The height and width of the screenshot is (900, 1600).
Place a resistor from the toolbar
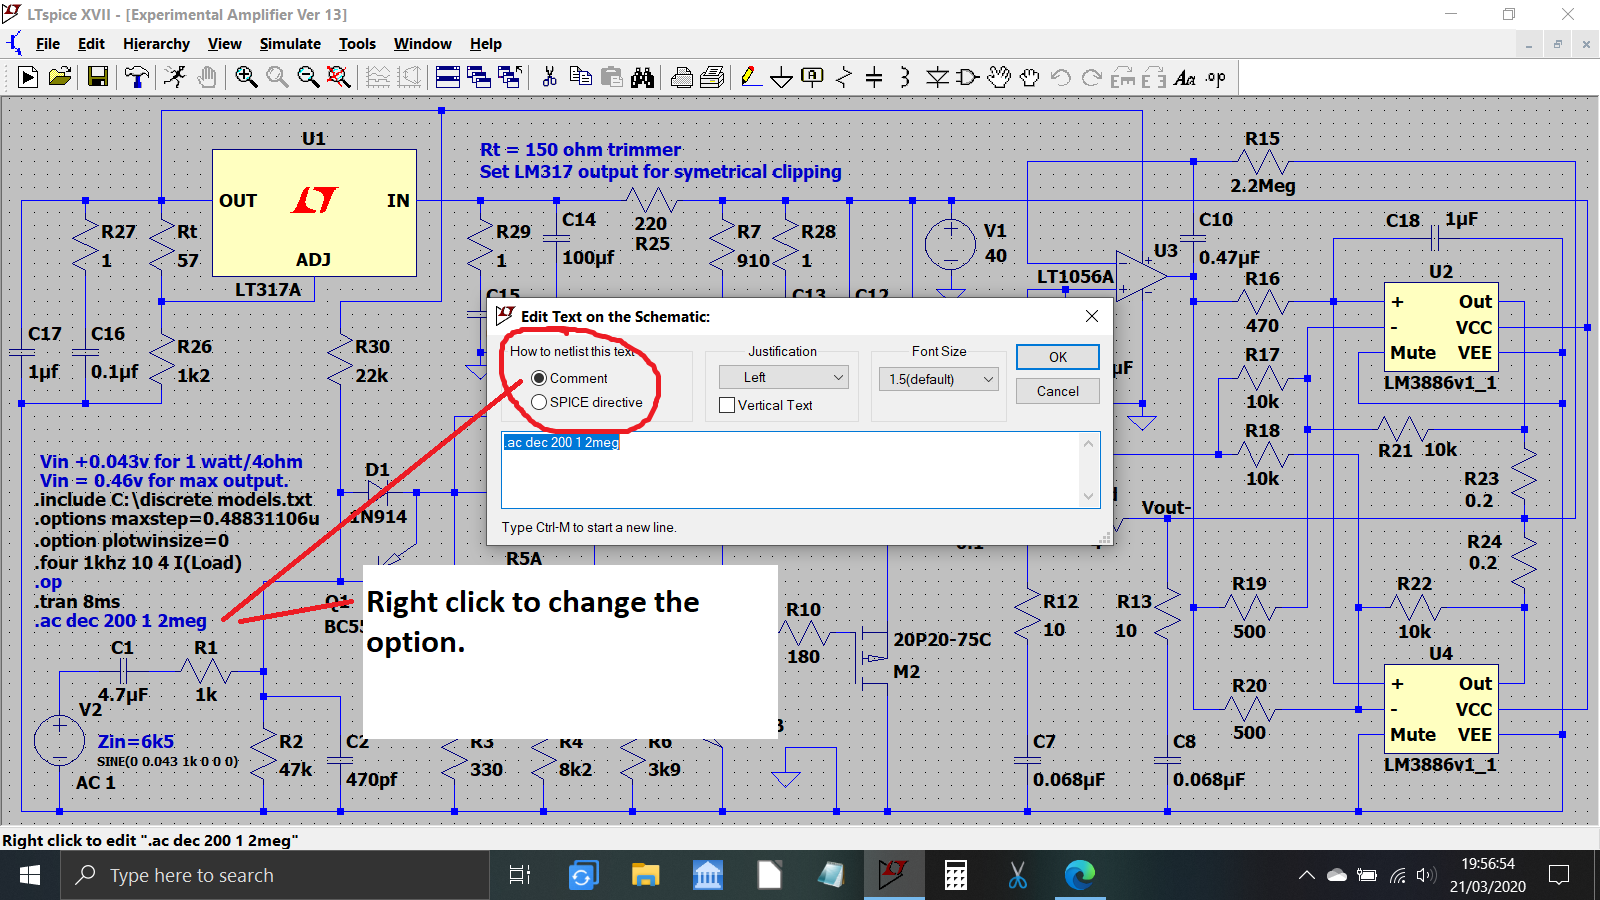(x=844, y=77)
